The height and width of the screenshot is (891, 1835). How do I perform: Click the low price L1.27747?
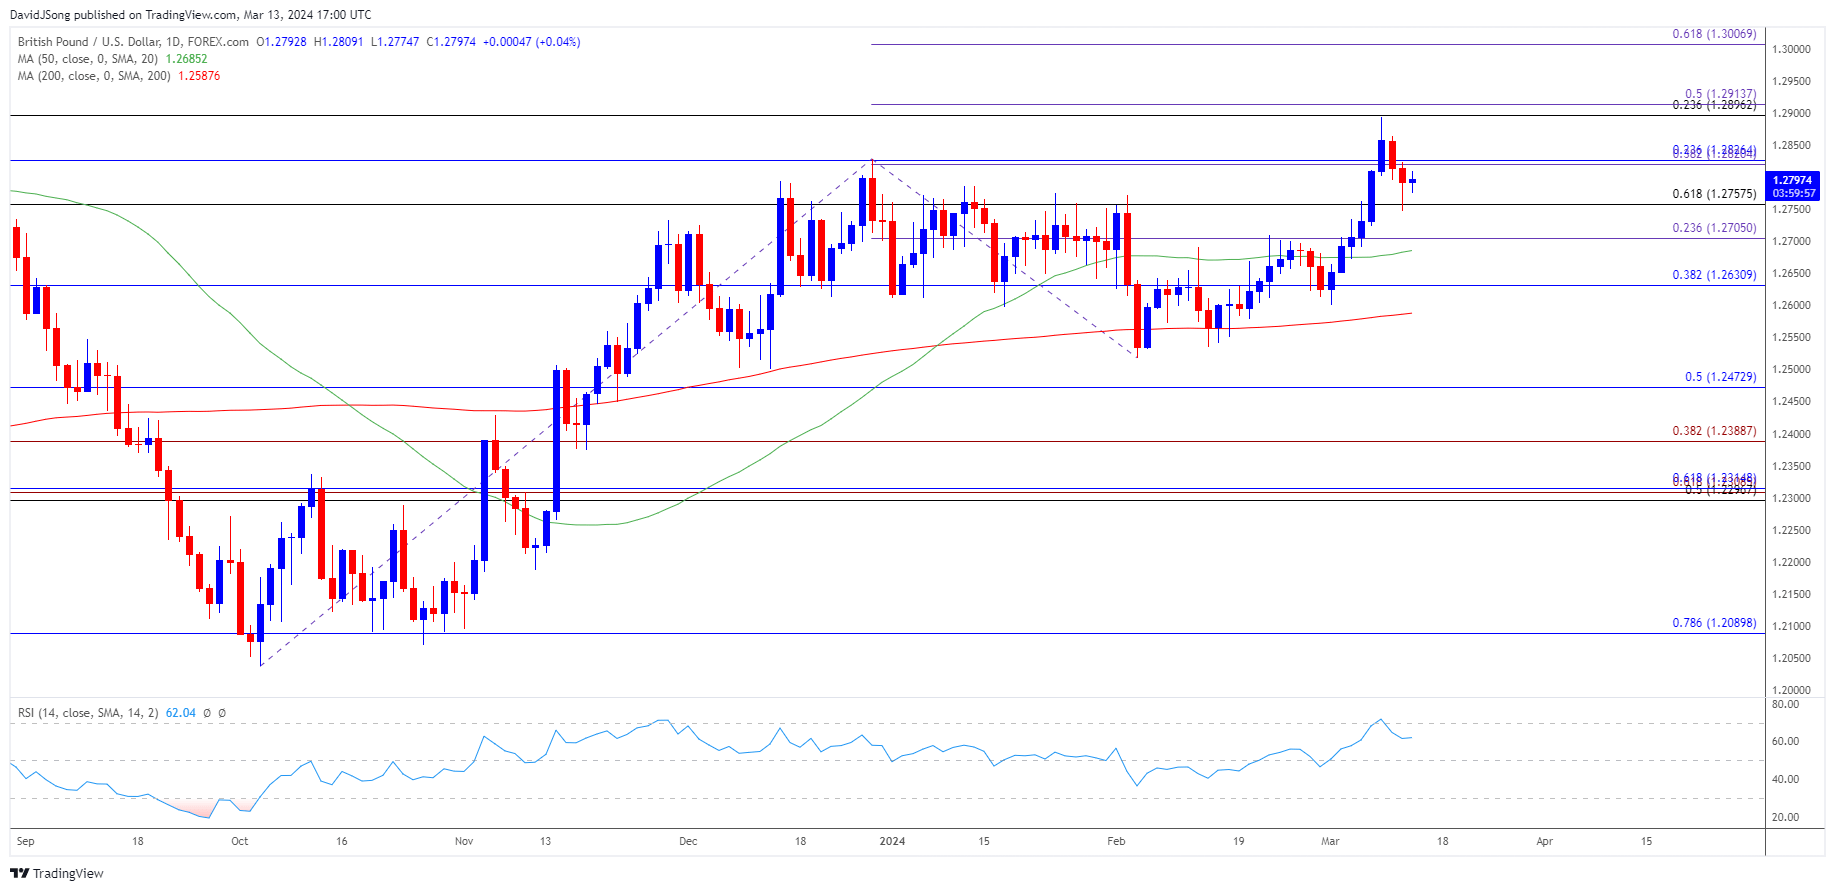pyautogui.click(x=395, y=42)
